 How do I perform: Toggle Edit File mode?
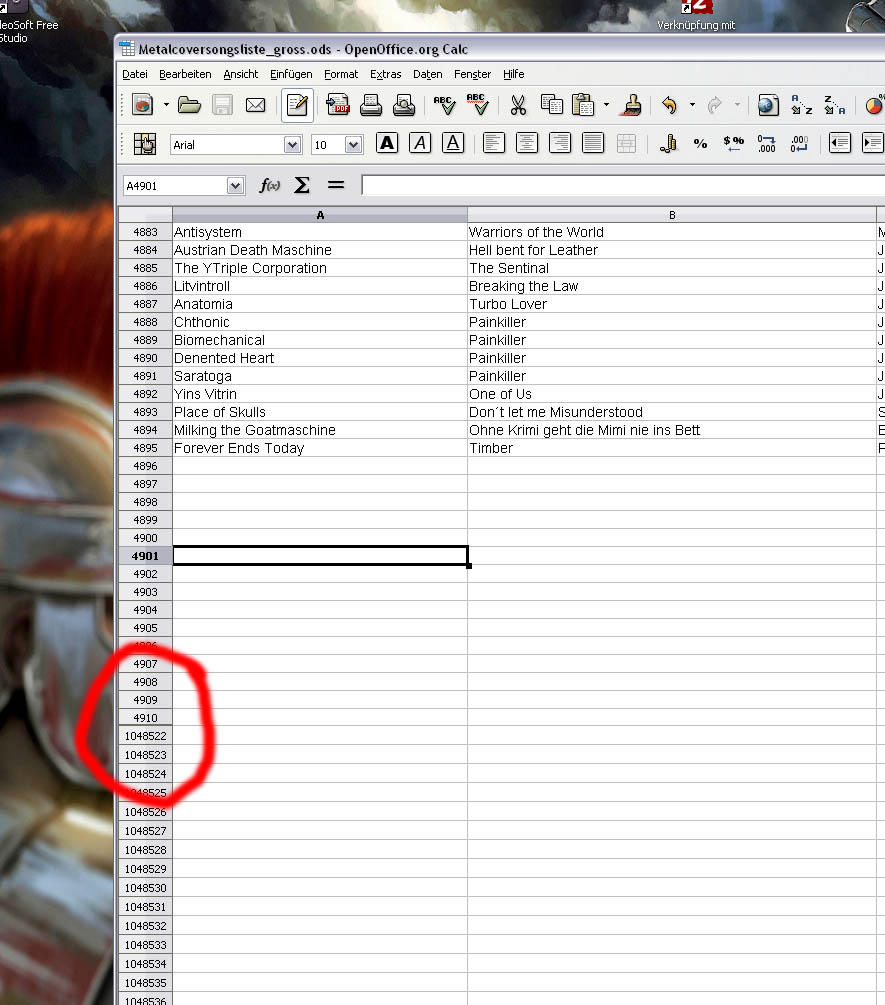point(296,105)
